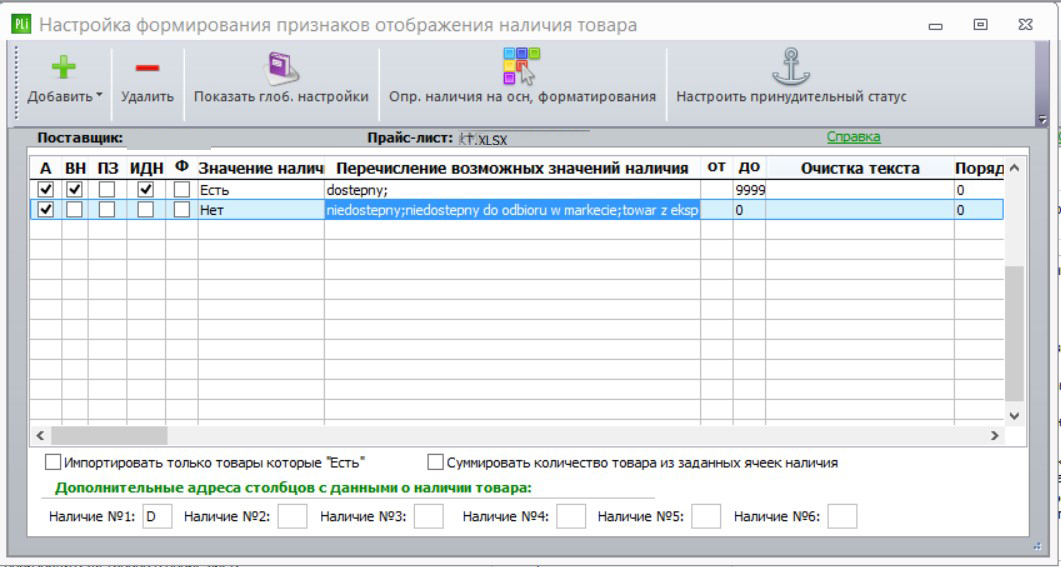Image resolution: width=1061 pixels, height=567 pixels.
Task: Check Ф checkbox in the Нет row
Action: click(x=181, y=210)
